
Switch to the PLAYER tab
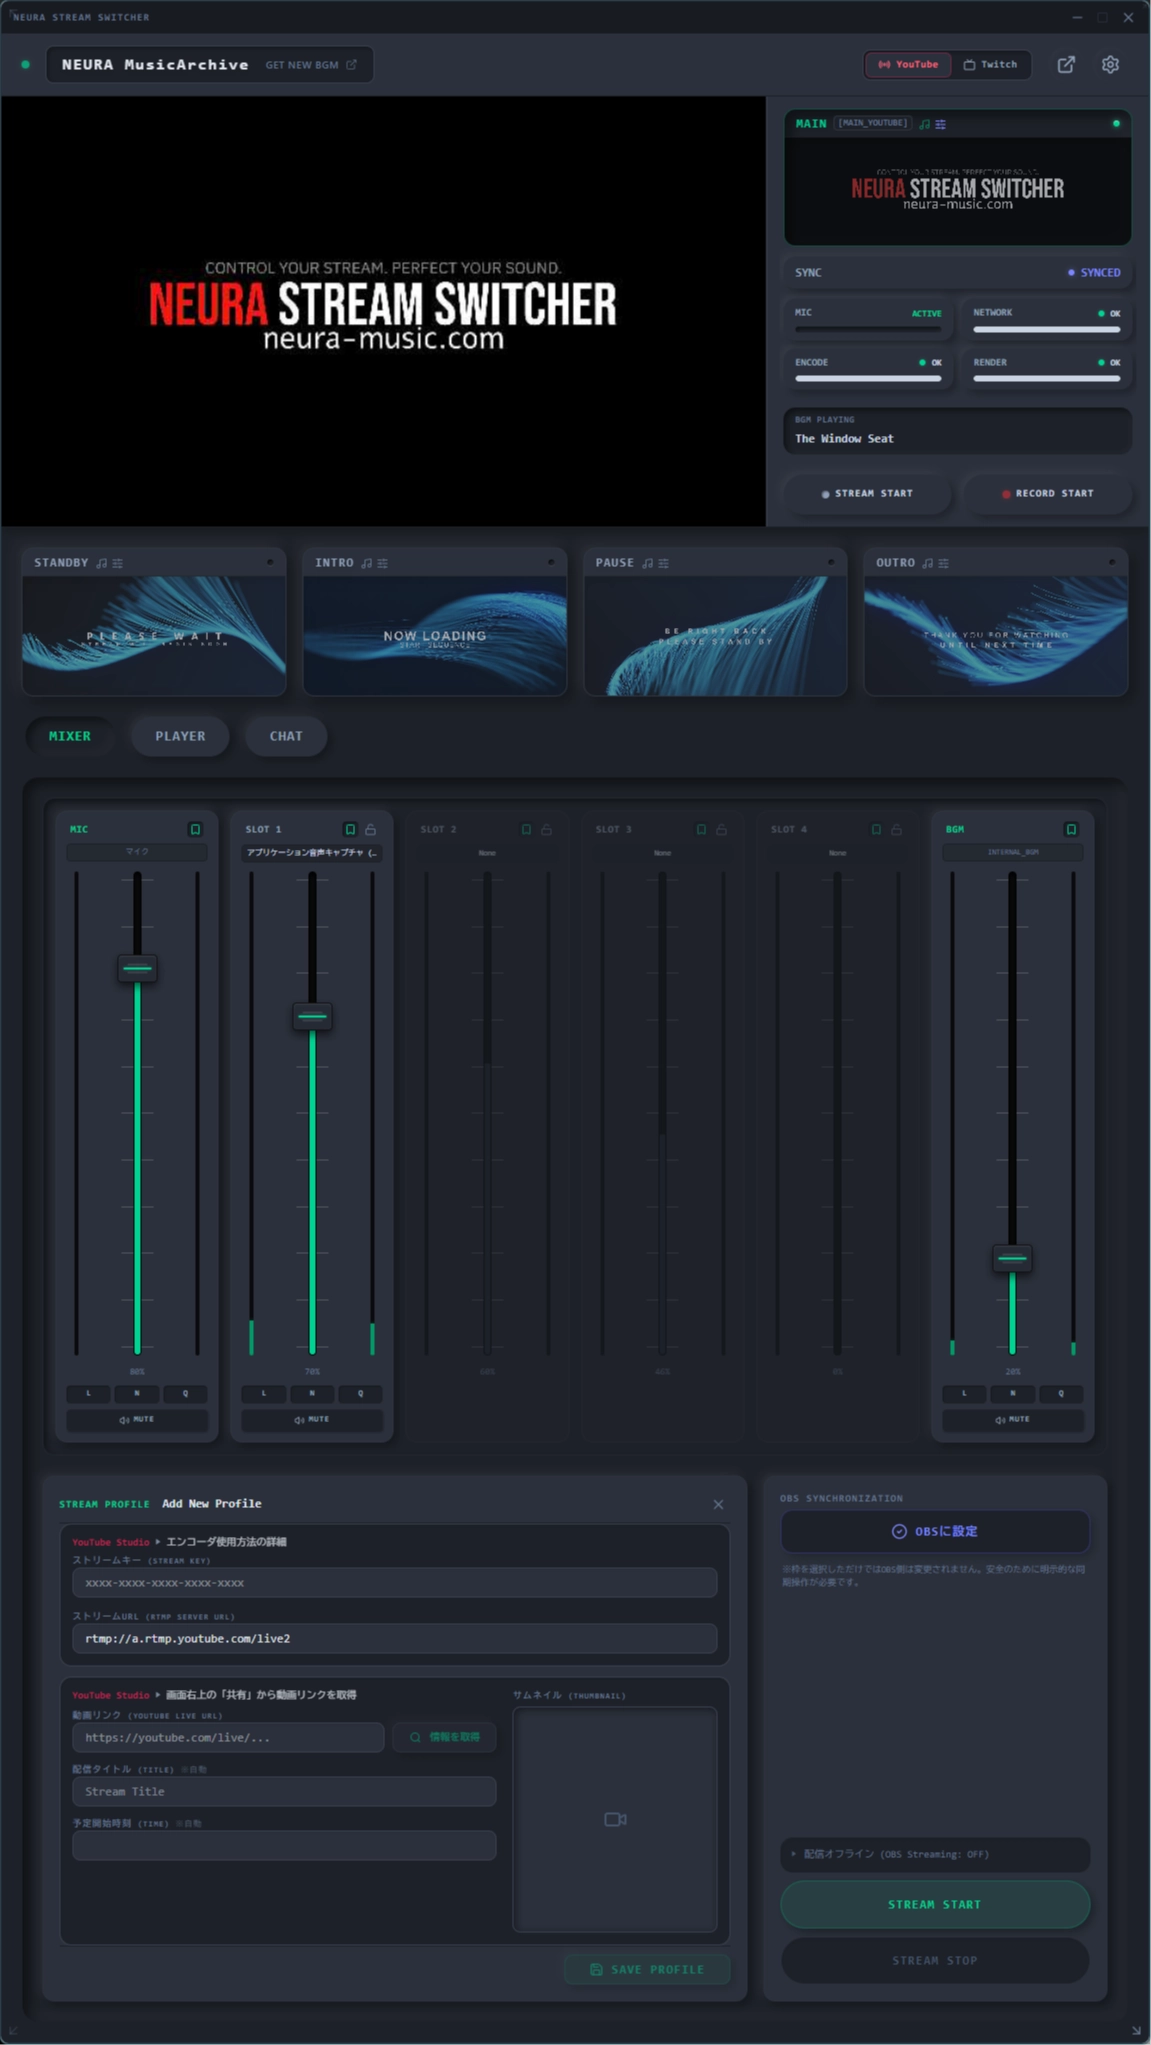180,736
